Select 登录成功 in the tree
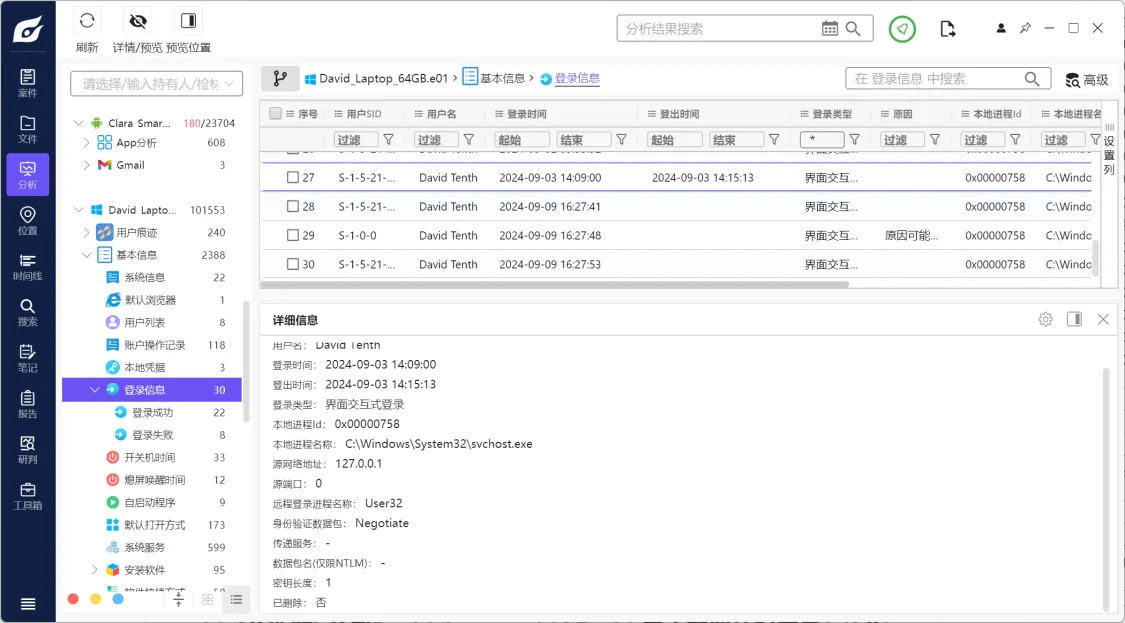 click(x=152, y=413)
